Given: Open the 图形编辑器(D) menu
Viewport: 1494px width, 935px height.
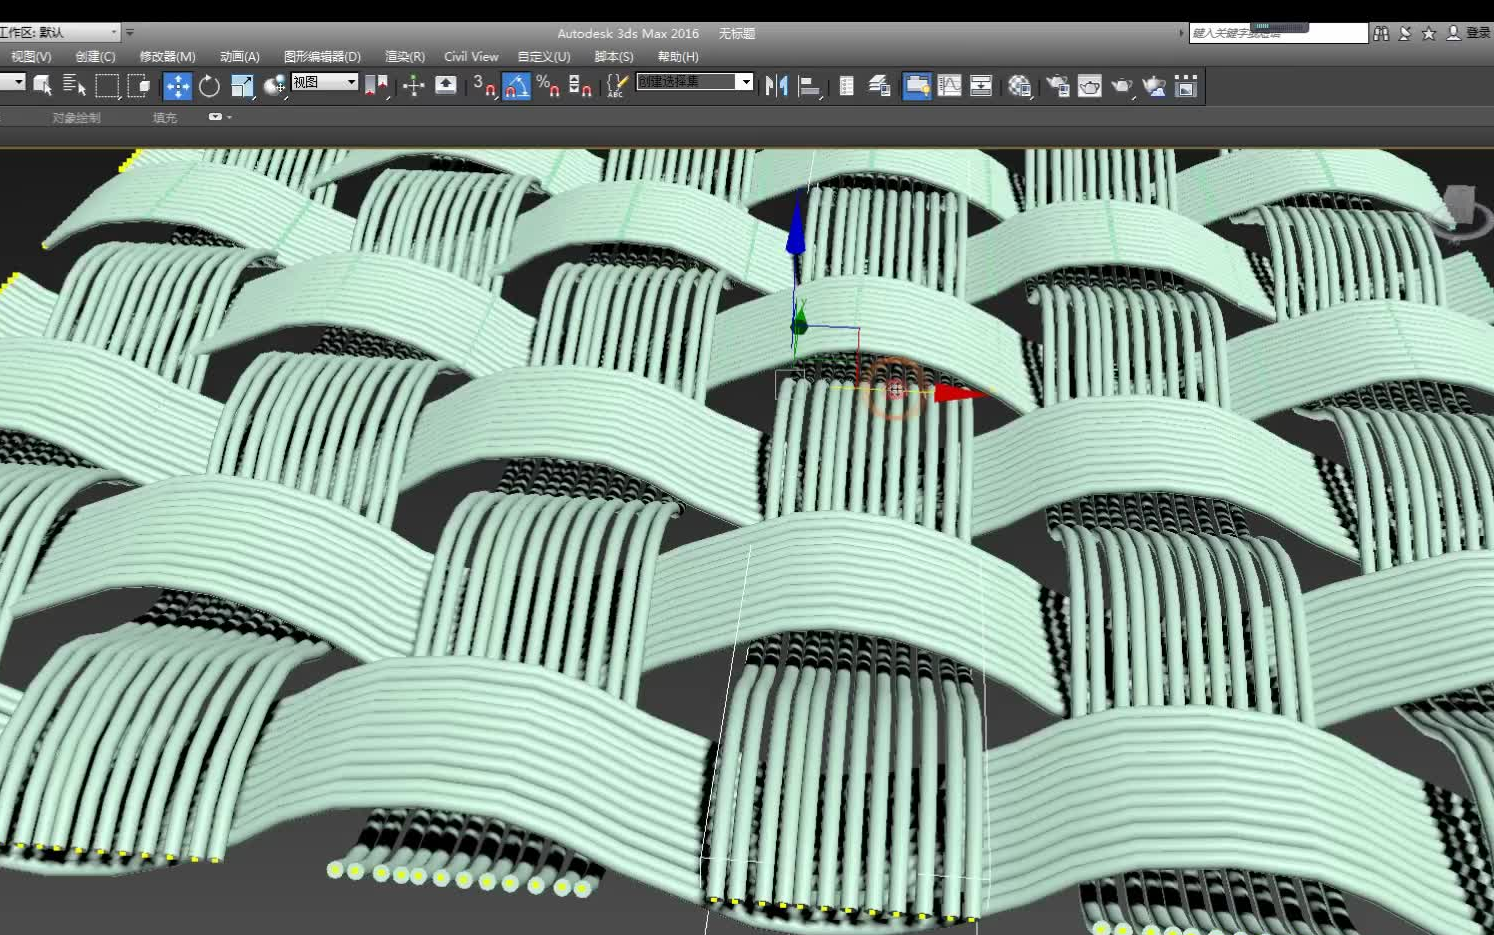Looking at the screenshot, I should (x=322, y=57).
